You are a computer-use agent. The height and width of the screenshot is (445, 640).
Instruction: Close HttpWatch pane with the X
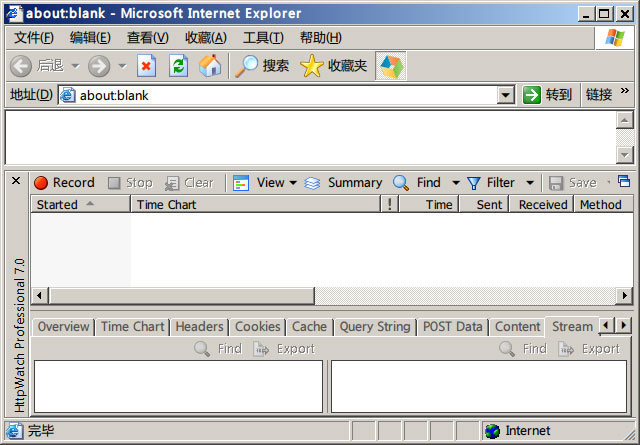click(16, 181)
